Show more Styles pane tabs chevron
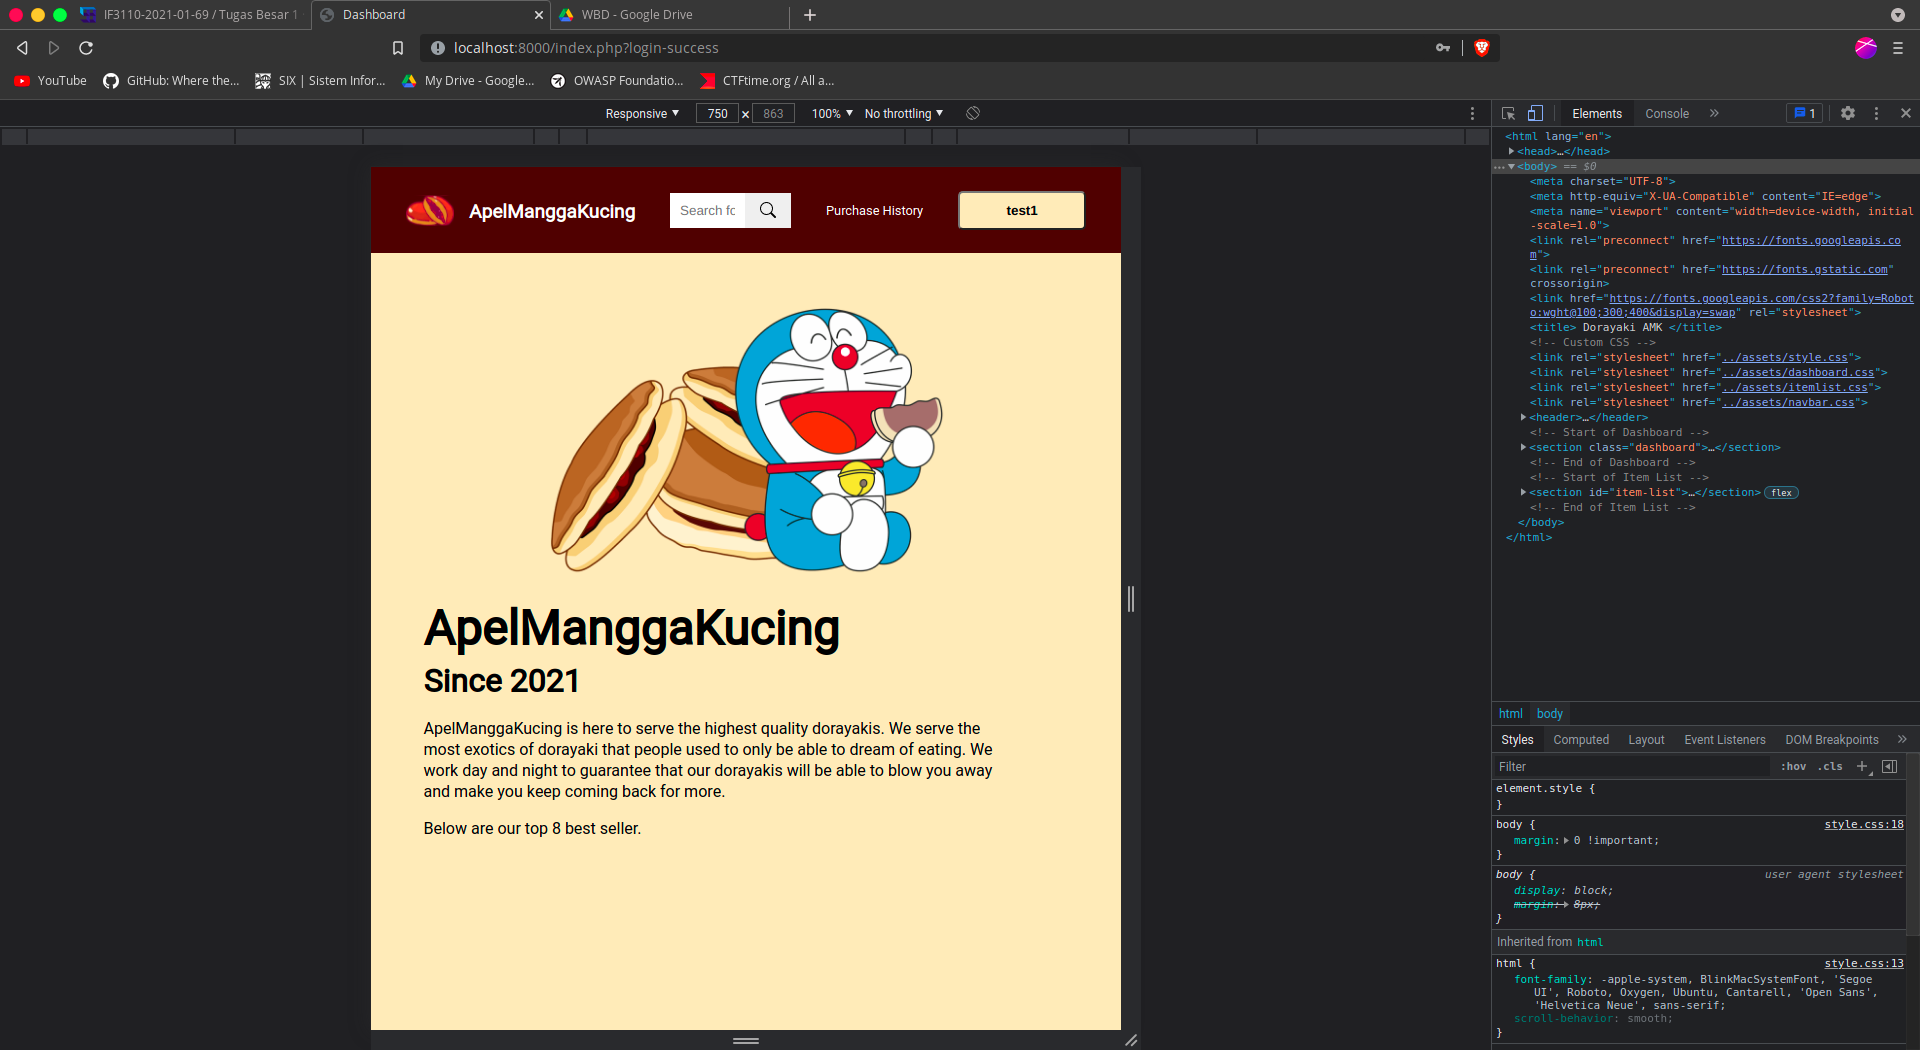Screen dimensions: 1920x1050 tap(1902, 740)
